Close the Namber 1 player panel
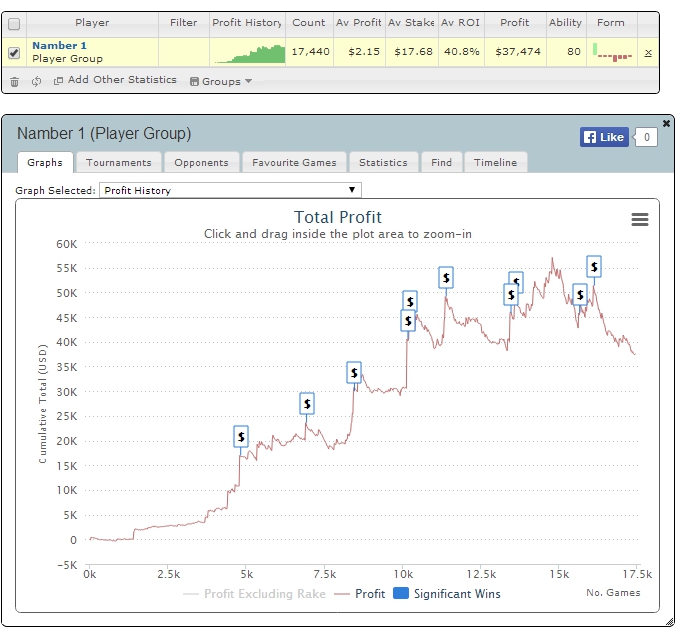692x638 pixels. (x=666, y=124)
